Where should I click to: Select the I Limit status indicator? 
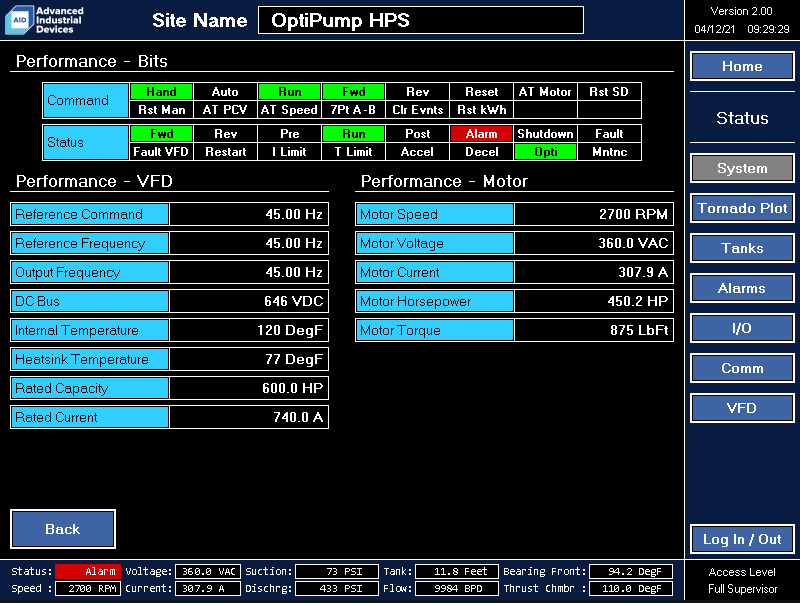pos(289,152)
